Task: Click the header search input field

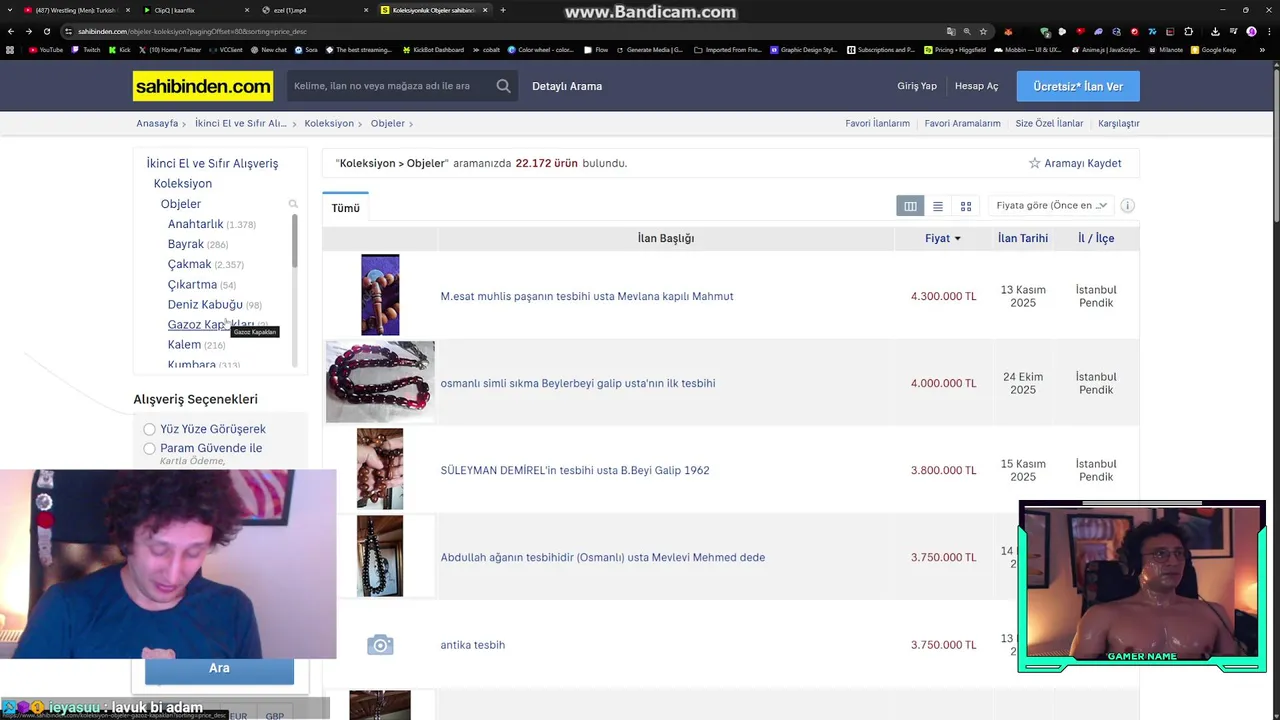Action: point(390,86)
